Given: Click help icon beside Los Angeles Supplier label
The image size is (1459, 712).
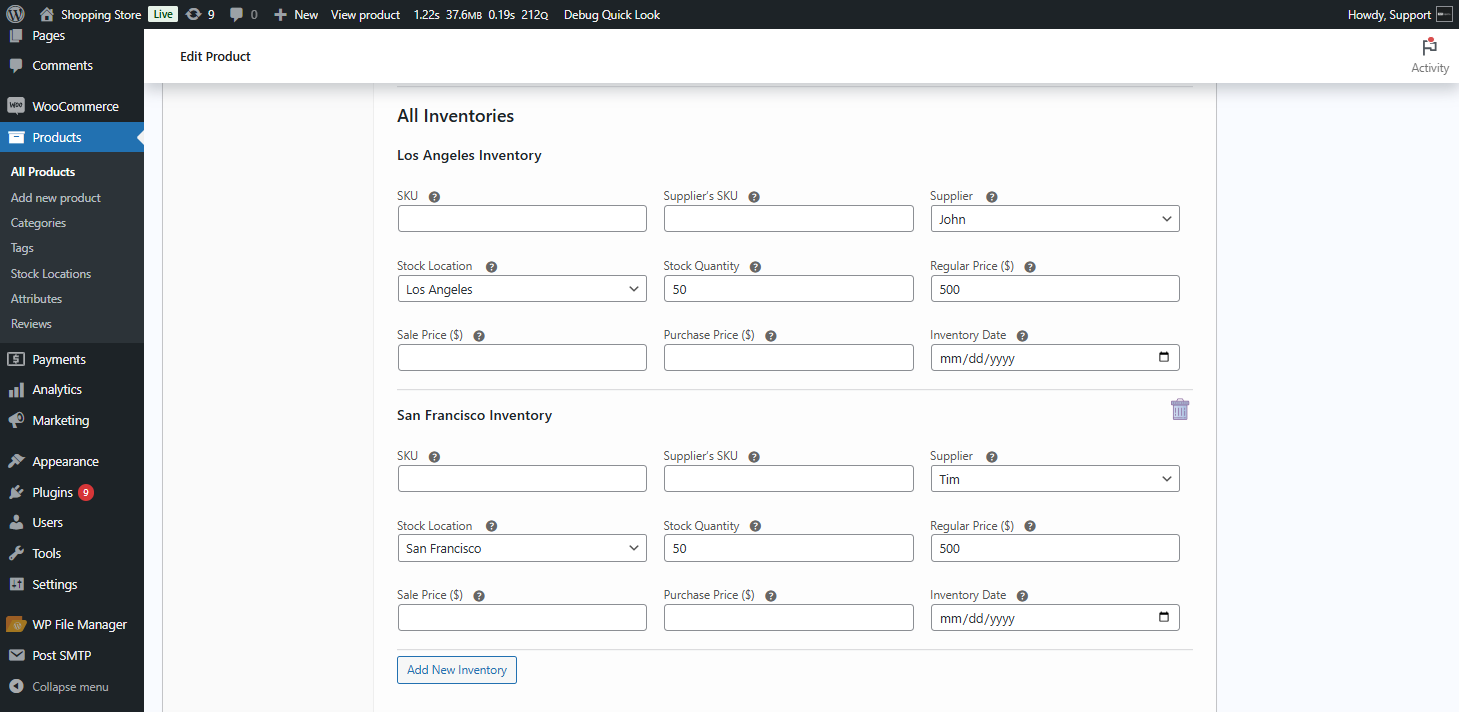Looking at the screenshot, I should point(992,197).
